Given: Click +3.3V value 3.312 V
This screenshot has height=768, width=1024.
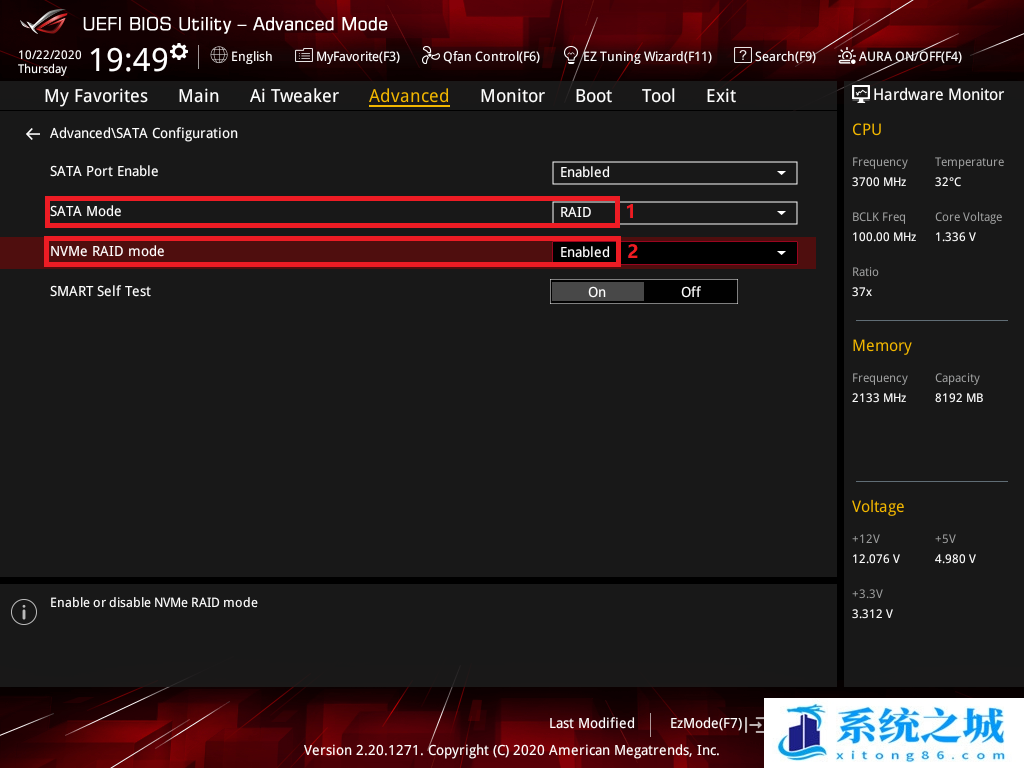Looking at the screenshot, I should 872,614.
